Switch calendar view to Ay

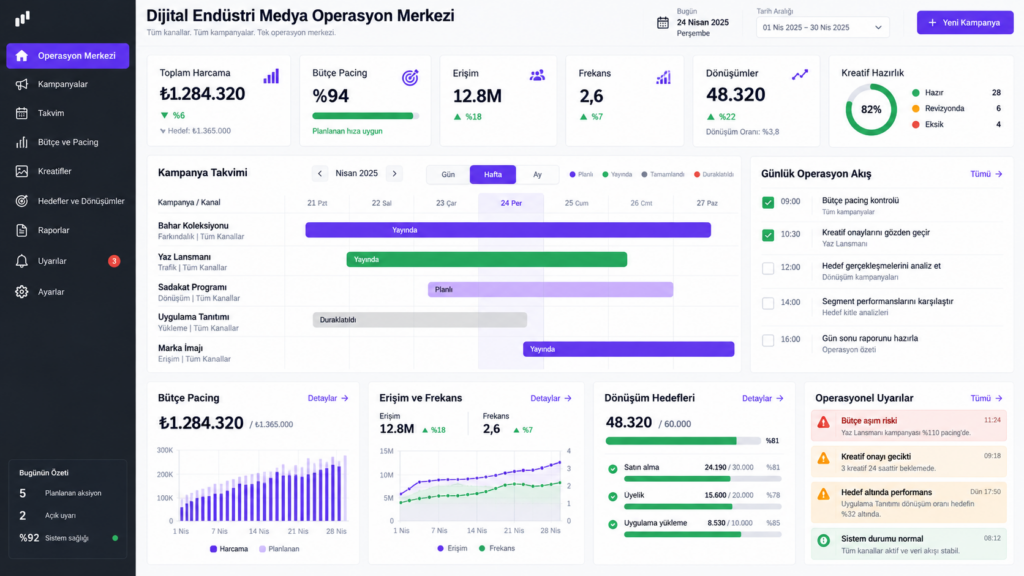tap(537, 174)
